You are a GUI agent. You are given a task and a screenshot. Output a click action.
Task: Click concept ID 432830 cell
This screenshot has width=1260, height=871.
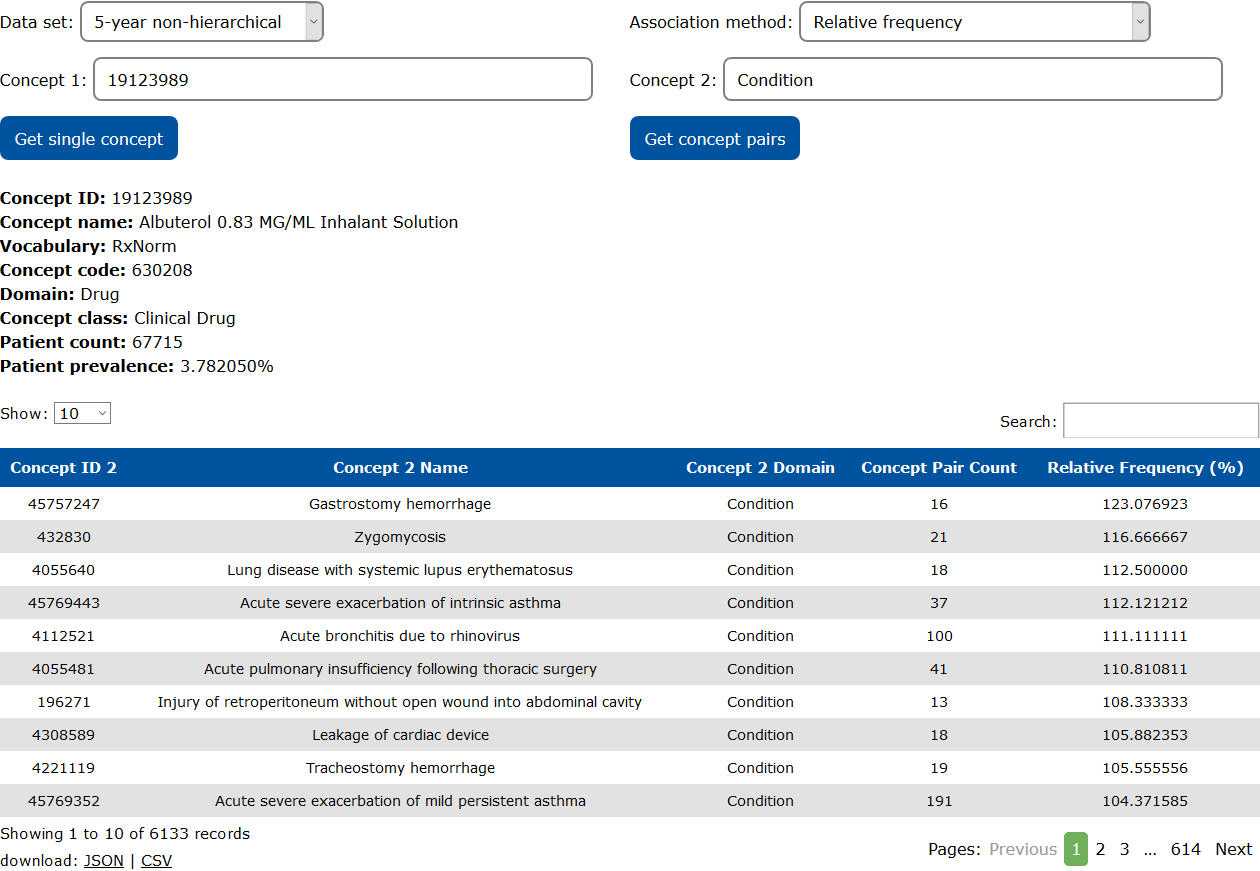pyautogui.click(x=64, y=537)
